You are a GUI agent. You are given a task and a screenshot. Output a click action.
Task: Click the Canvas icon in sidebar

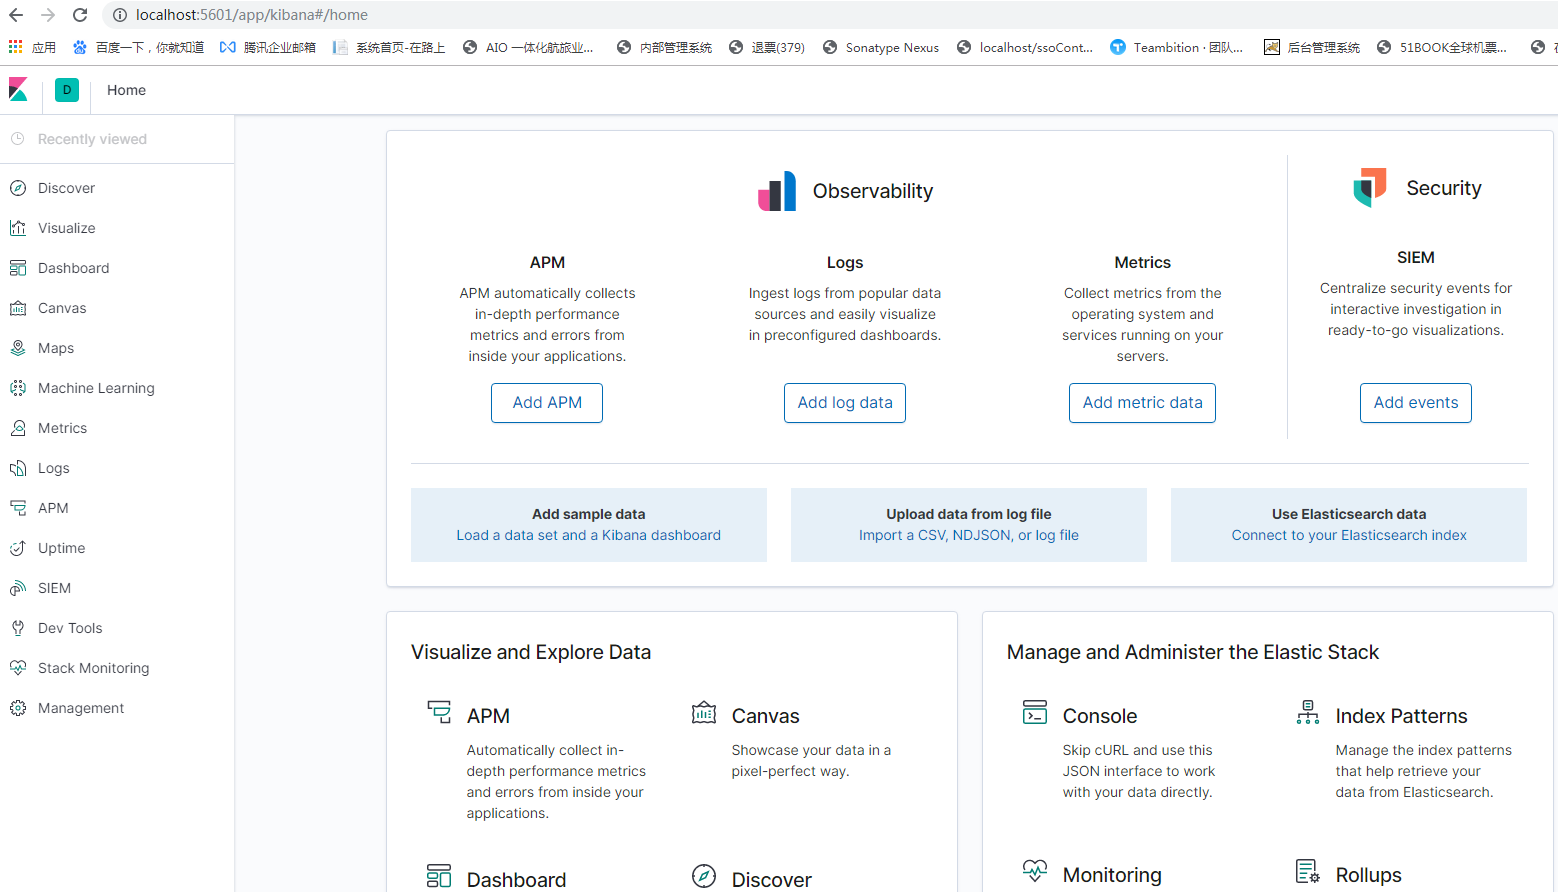click(18, 308)
